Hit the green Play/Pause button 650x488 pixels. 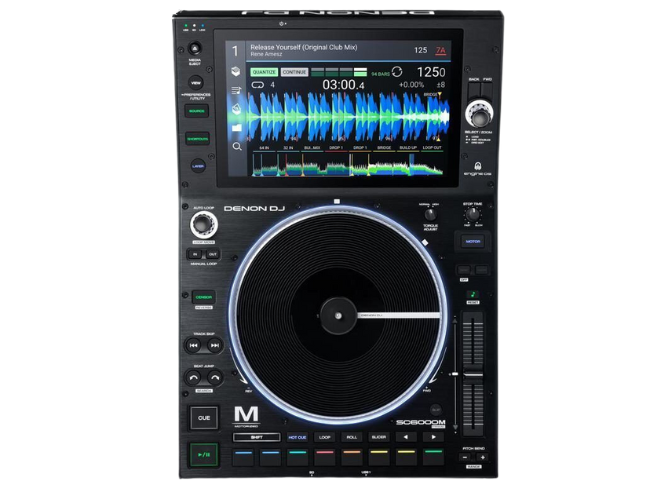pyautogui.click(x=204, y=455)
